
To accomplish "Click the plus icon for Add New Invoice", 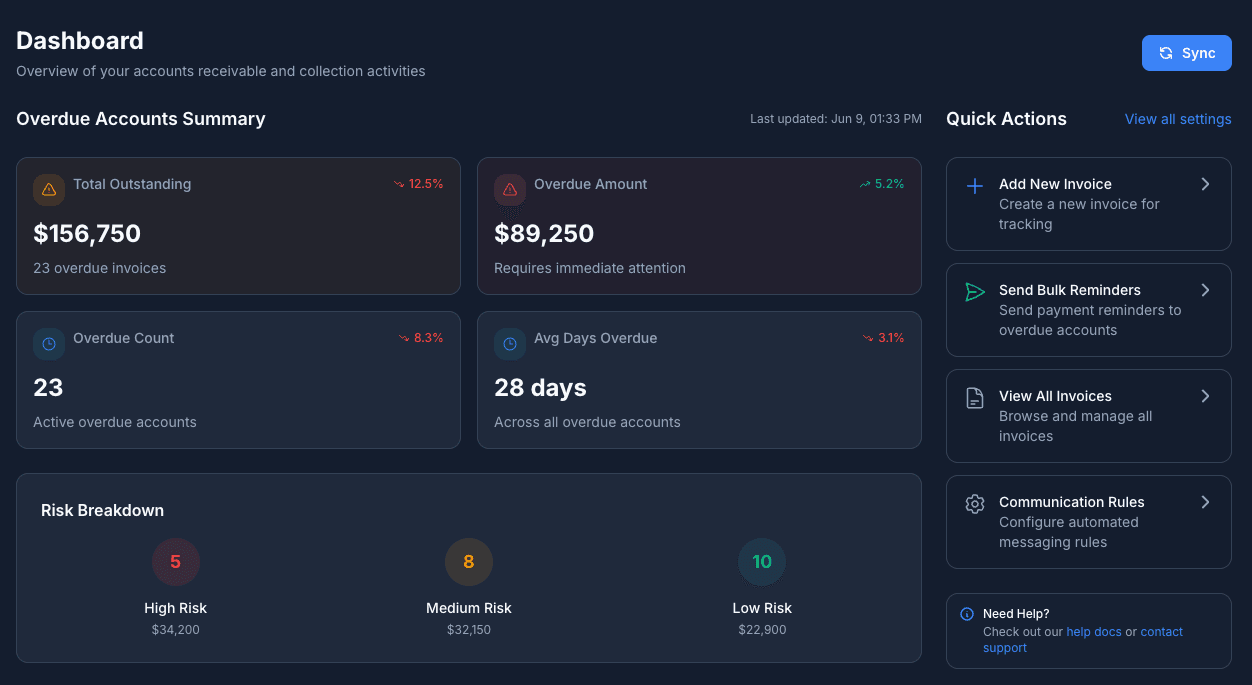I will 974,186.
